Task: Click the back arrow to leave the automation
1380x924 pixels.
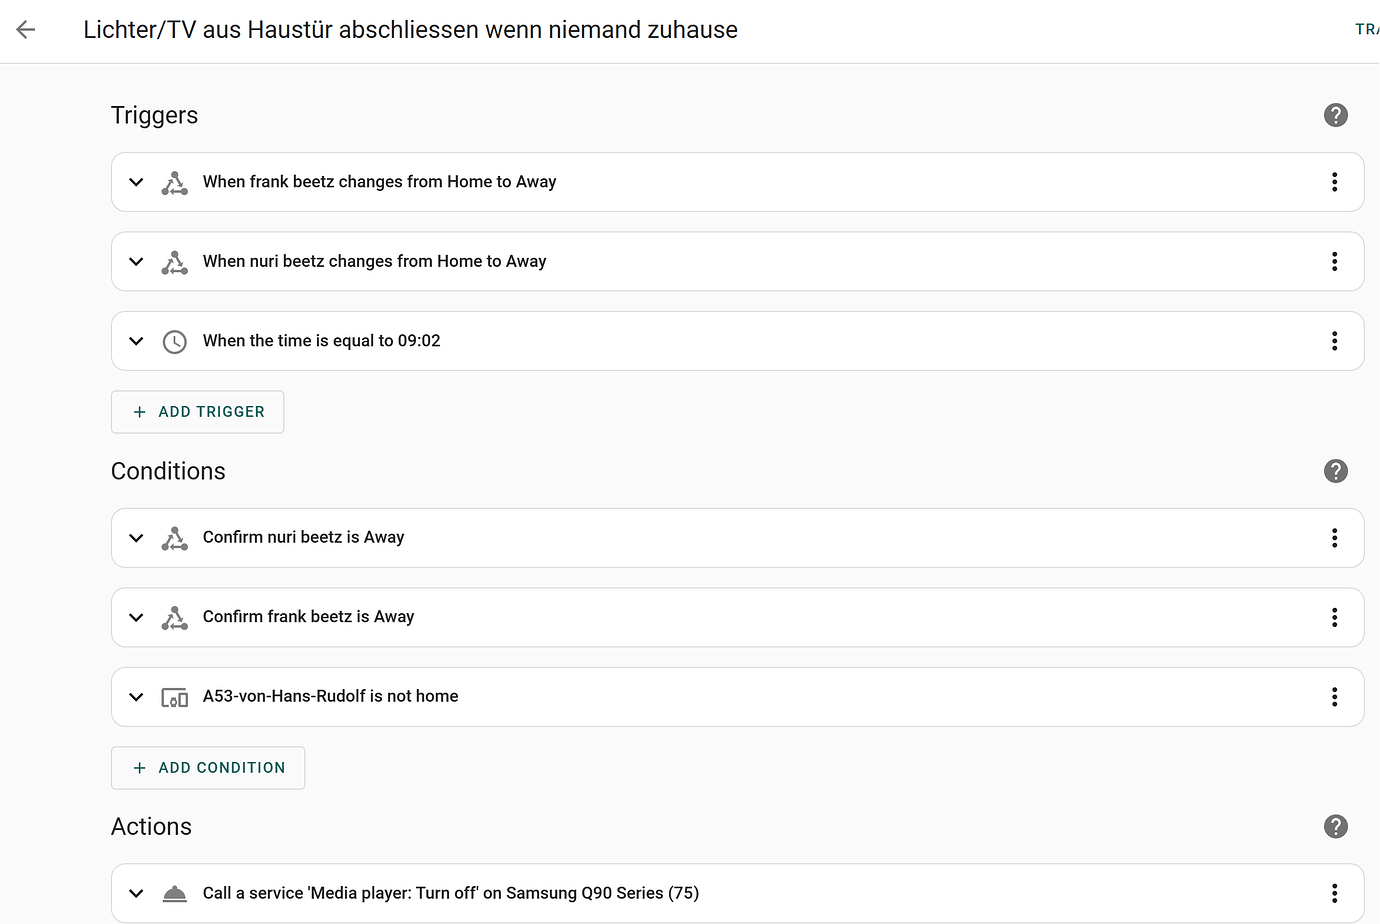Action: [25, 30]
